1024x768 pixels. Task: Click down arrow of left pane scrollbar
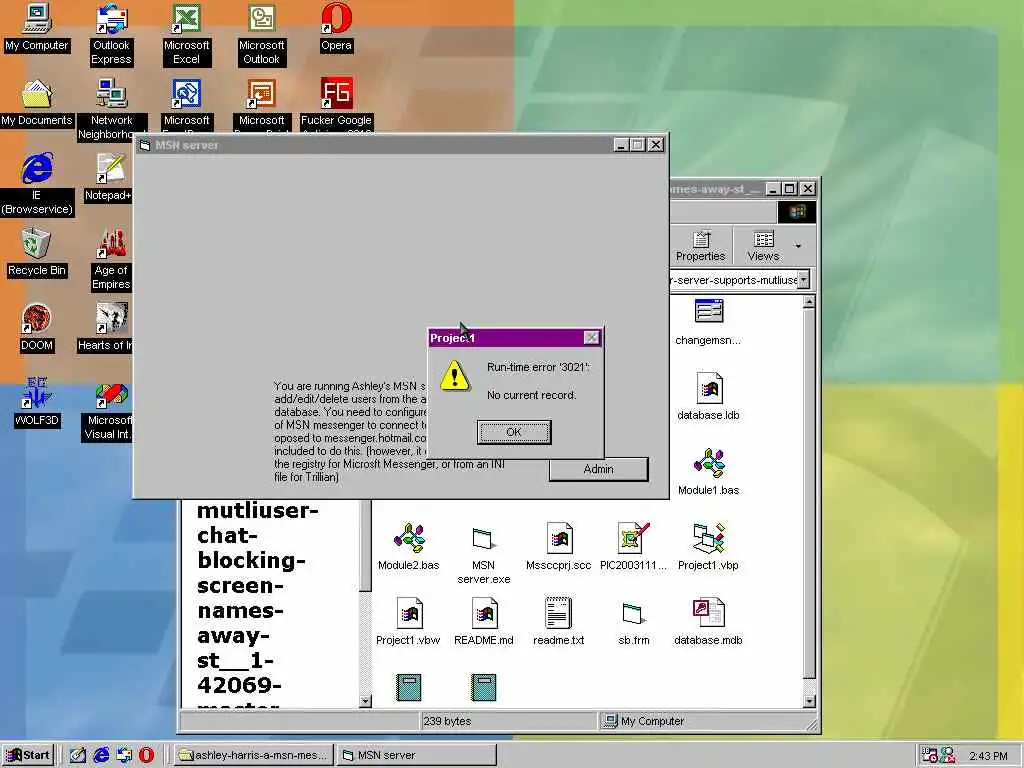click(x=365, y=701)
